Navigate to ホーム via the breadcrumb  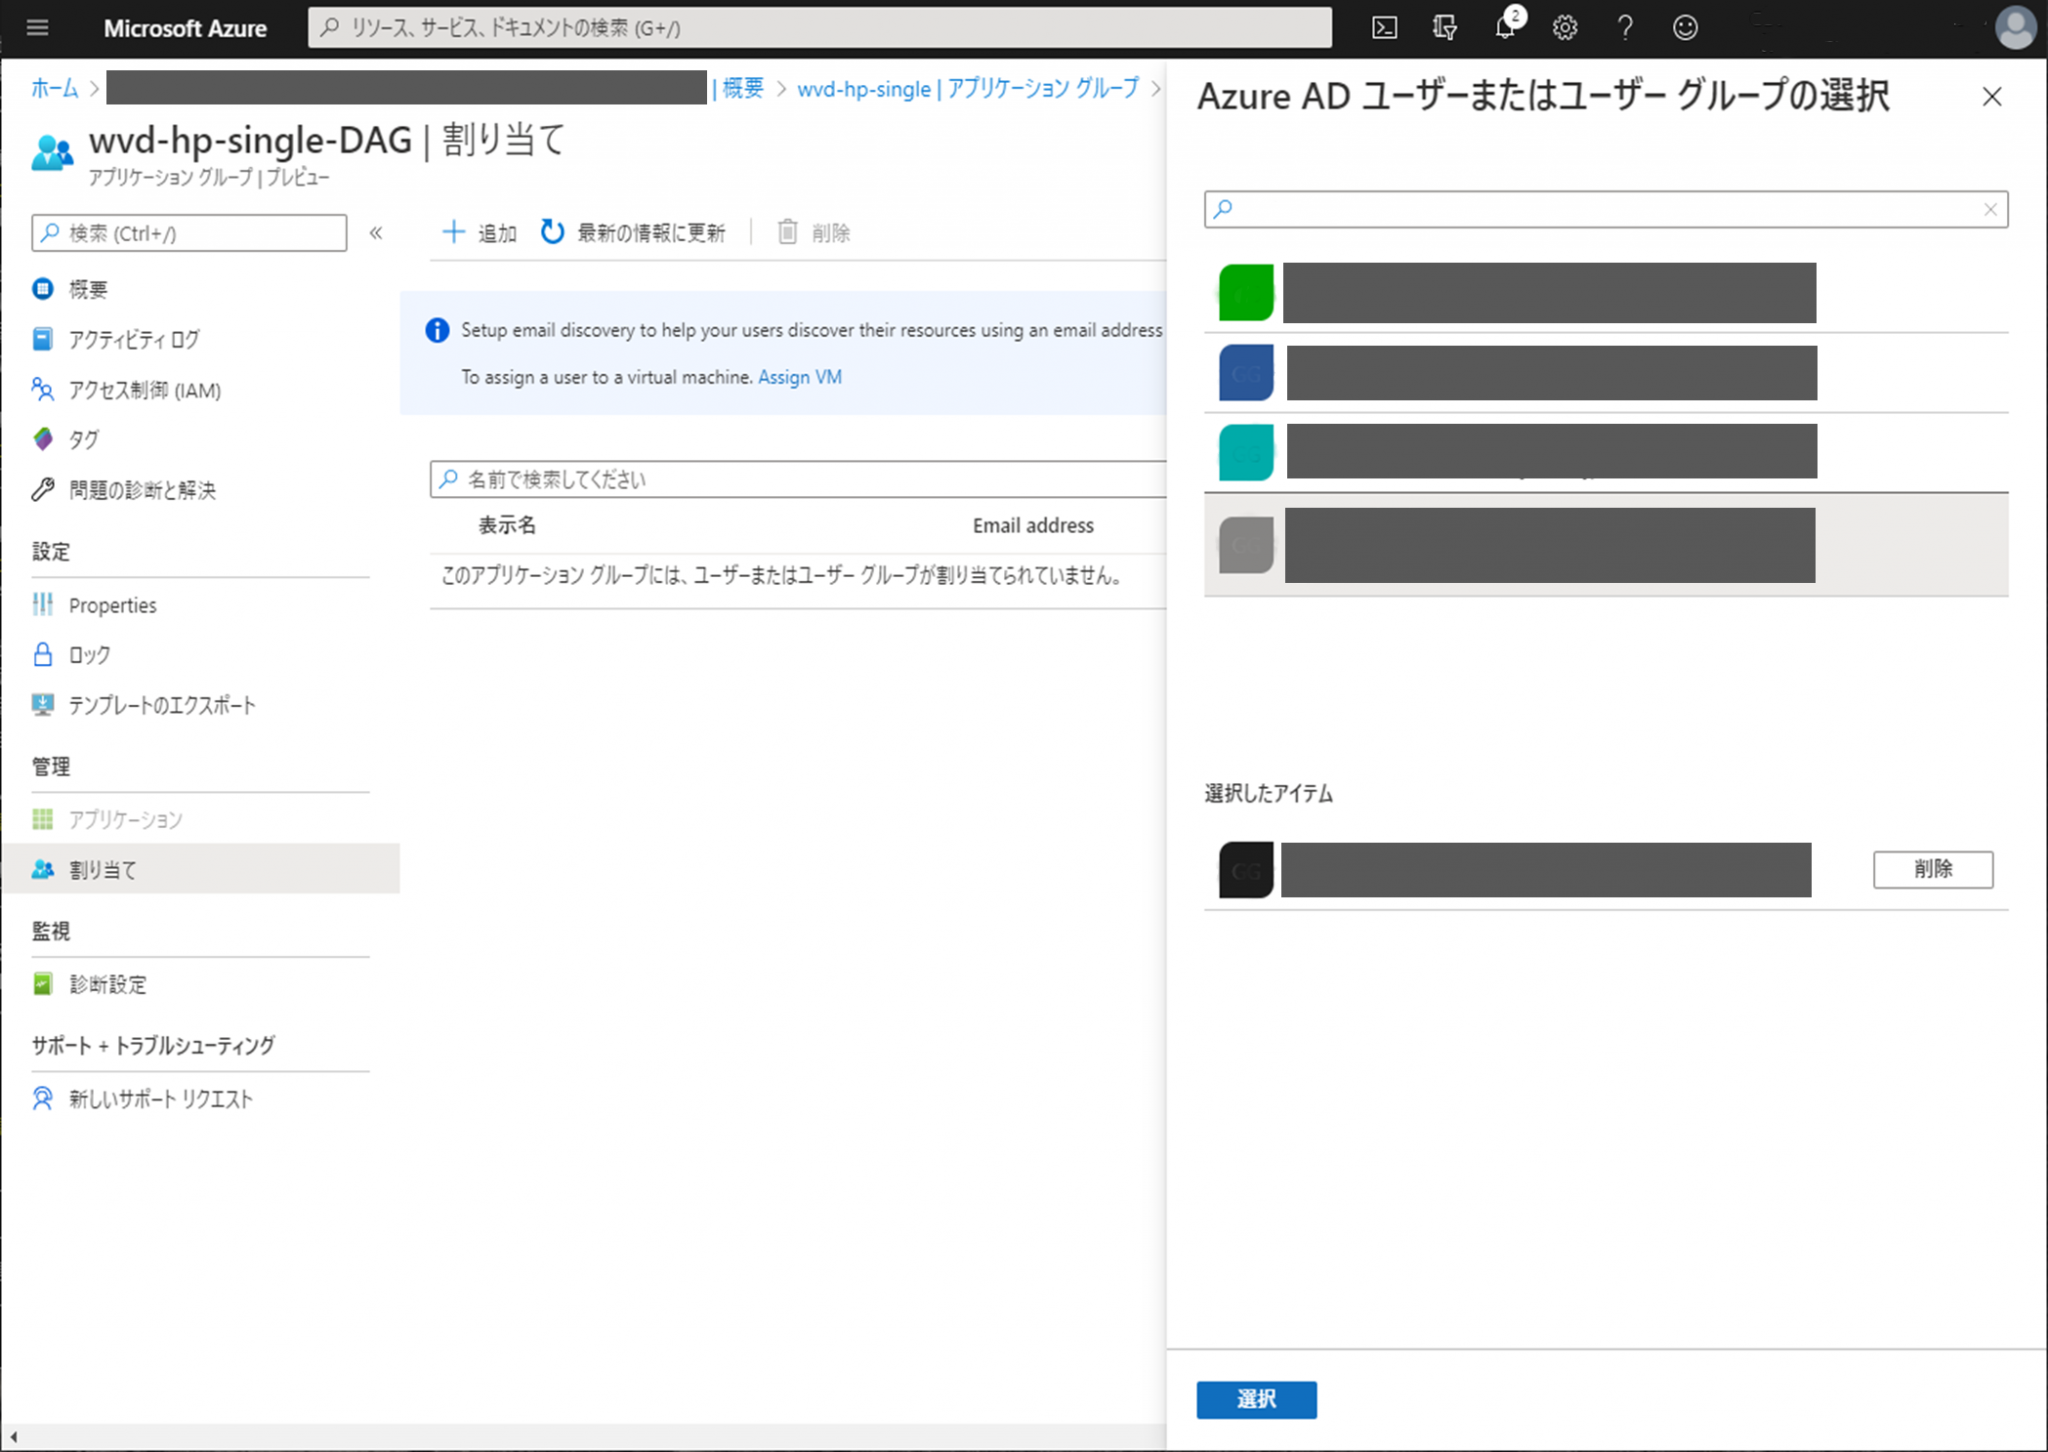(x=55, y=88)
